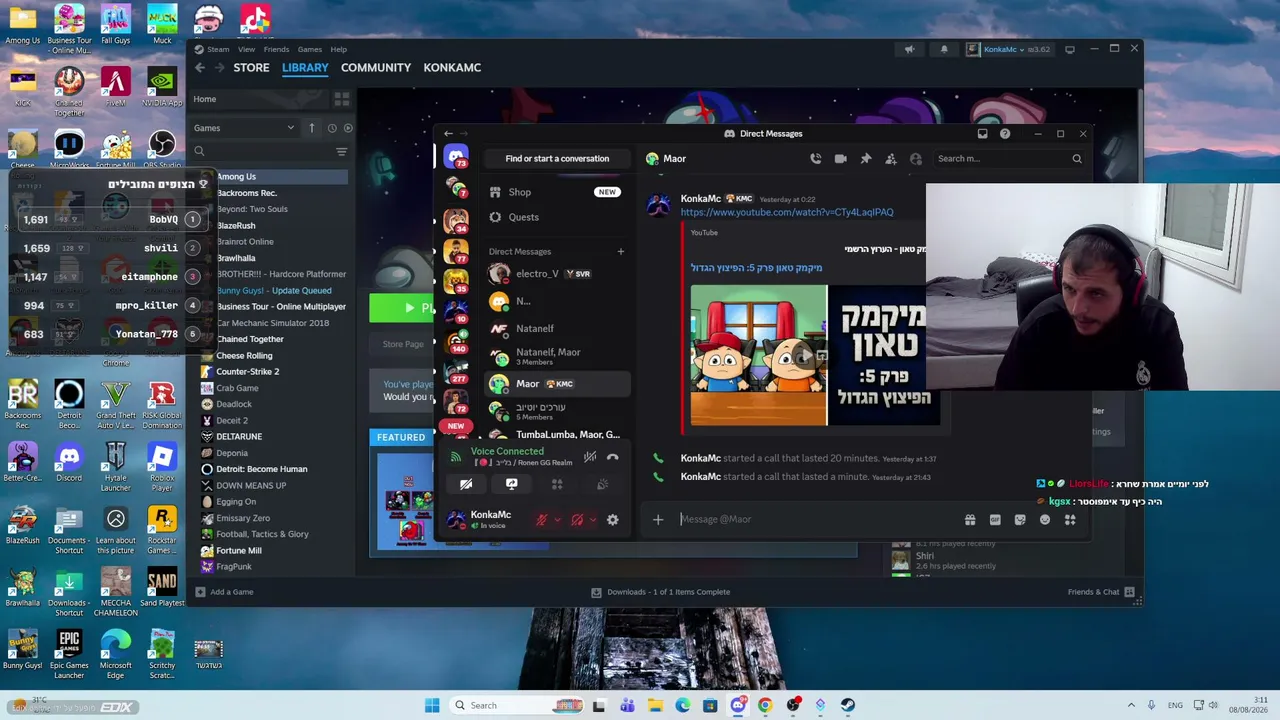Send a gift in Discord chat

(x=970, y=519)
